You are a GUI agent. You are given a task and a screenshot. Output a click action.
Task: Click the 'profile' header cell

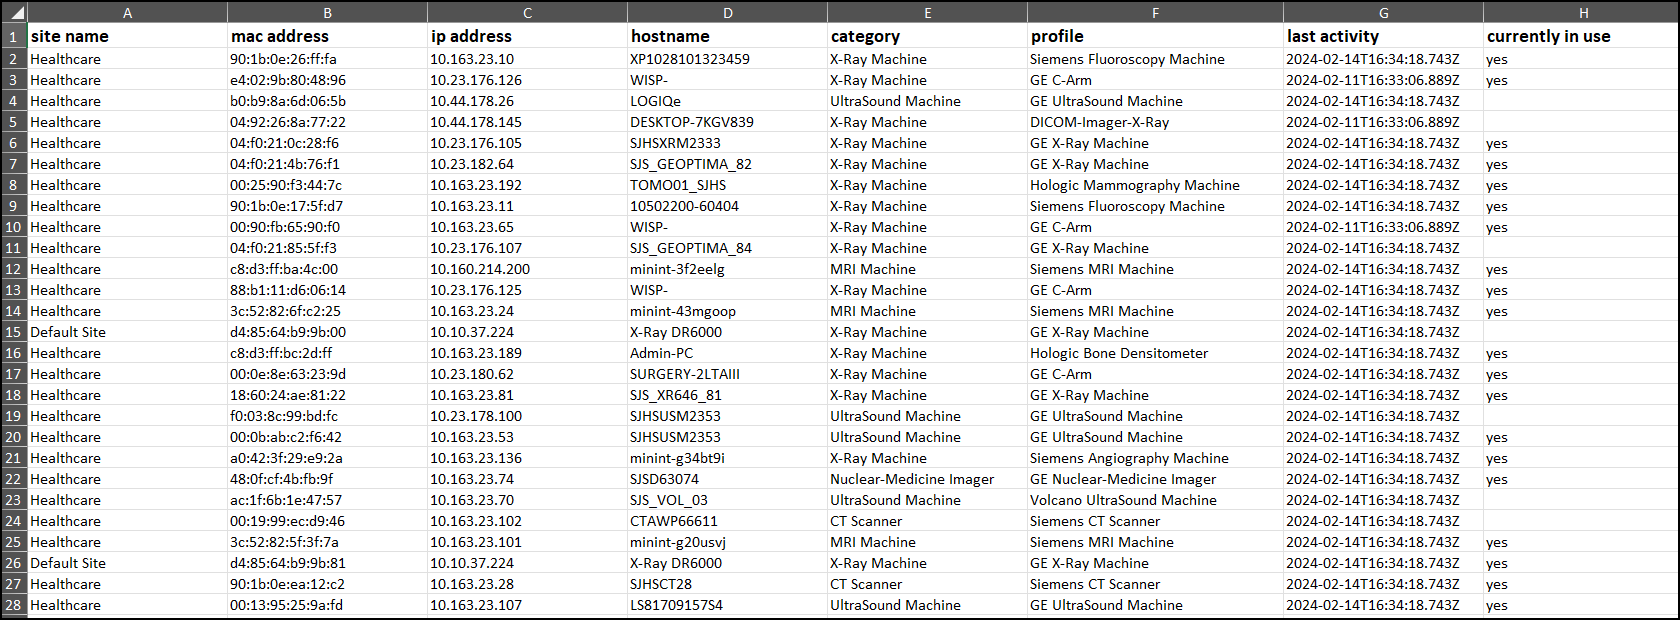(x=1156, y=36)
